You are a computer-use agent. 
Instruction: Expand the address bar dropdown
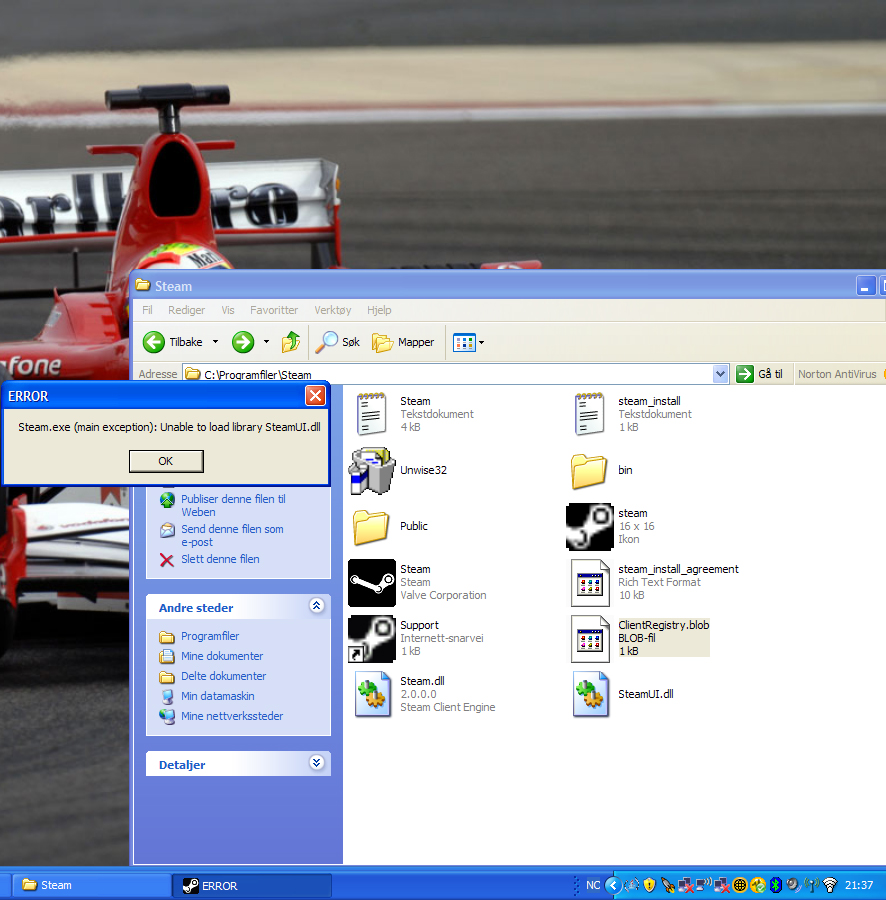pos(720,374)
